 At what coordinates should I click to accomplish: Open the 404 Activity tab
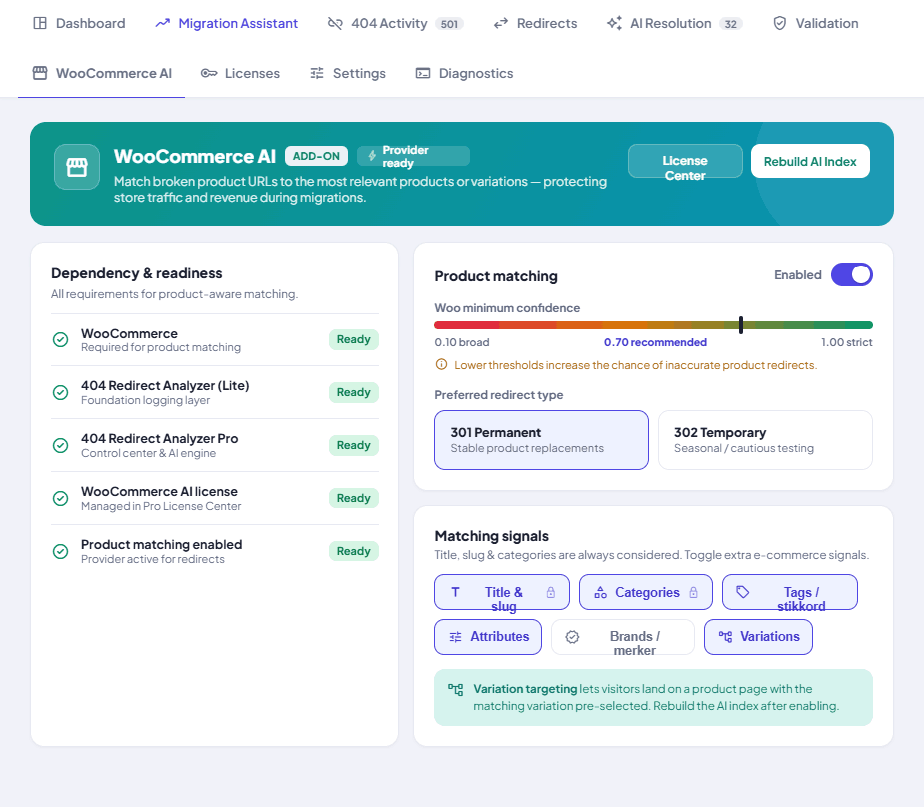pyautogui.click(x=395, y=24)
